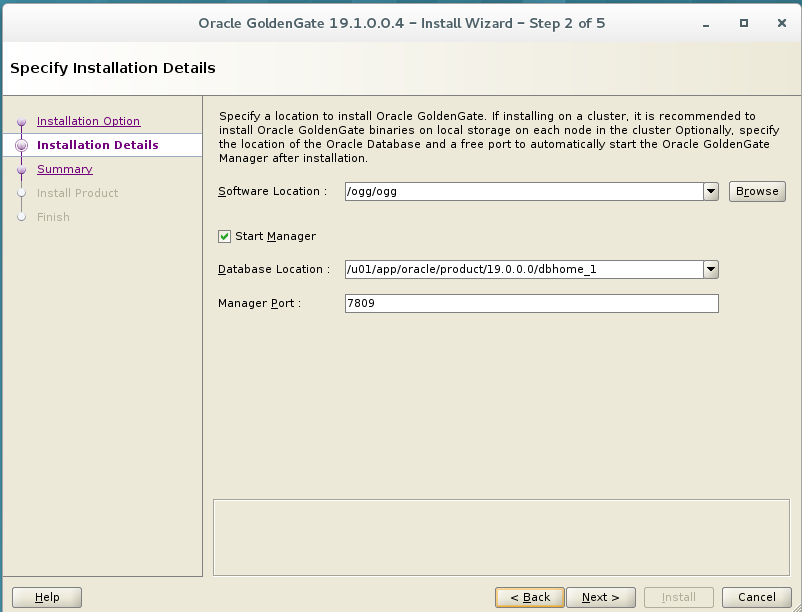Click the Database Location text field

coord(524,269)
